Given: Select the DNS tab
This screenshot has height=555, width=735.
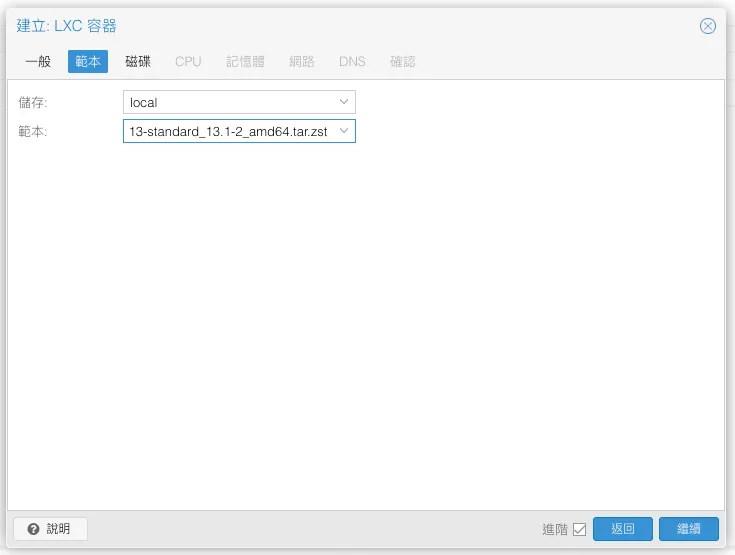Looking at the screenshot, I should click(352, 61).
